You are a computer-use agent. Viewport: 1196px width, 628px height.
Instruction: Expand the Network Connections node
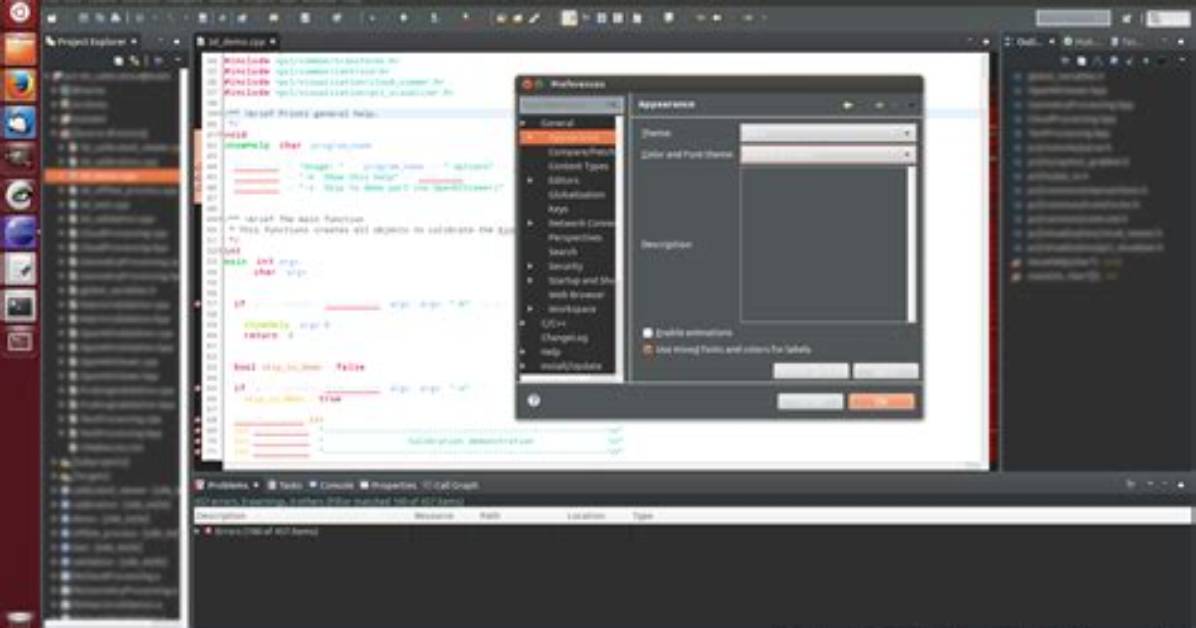[531, 223]
